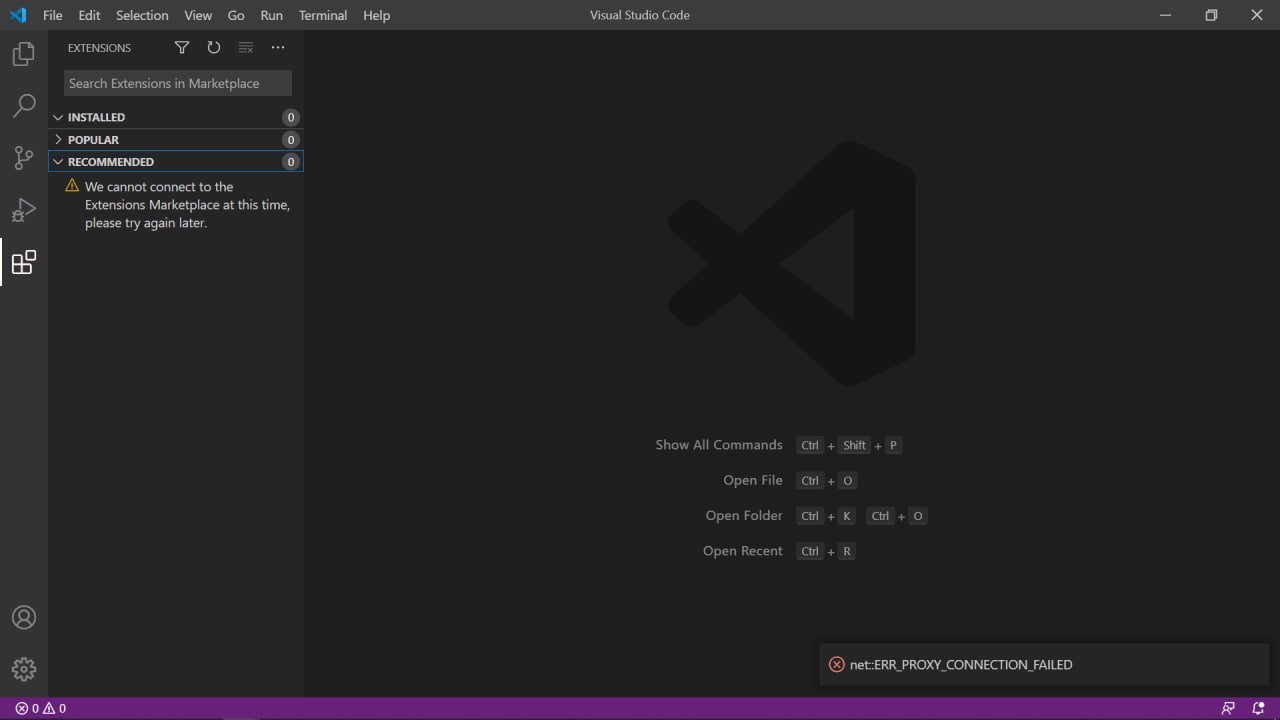Expand the POPULAR section

point(58,139)
